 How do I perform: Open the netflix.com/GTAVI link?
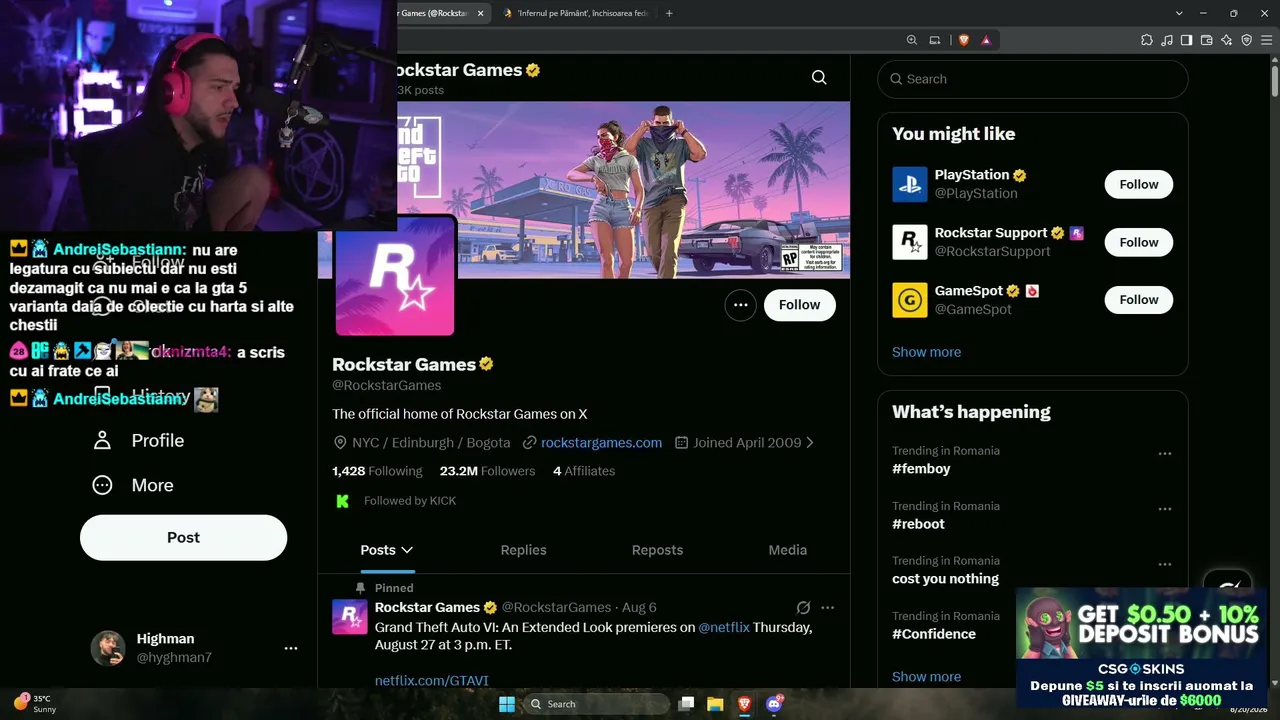point(432,680)
